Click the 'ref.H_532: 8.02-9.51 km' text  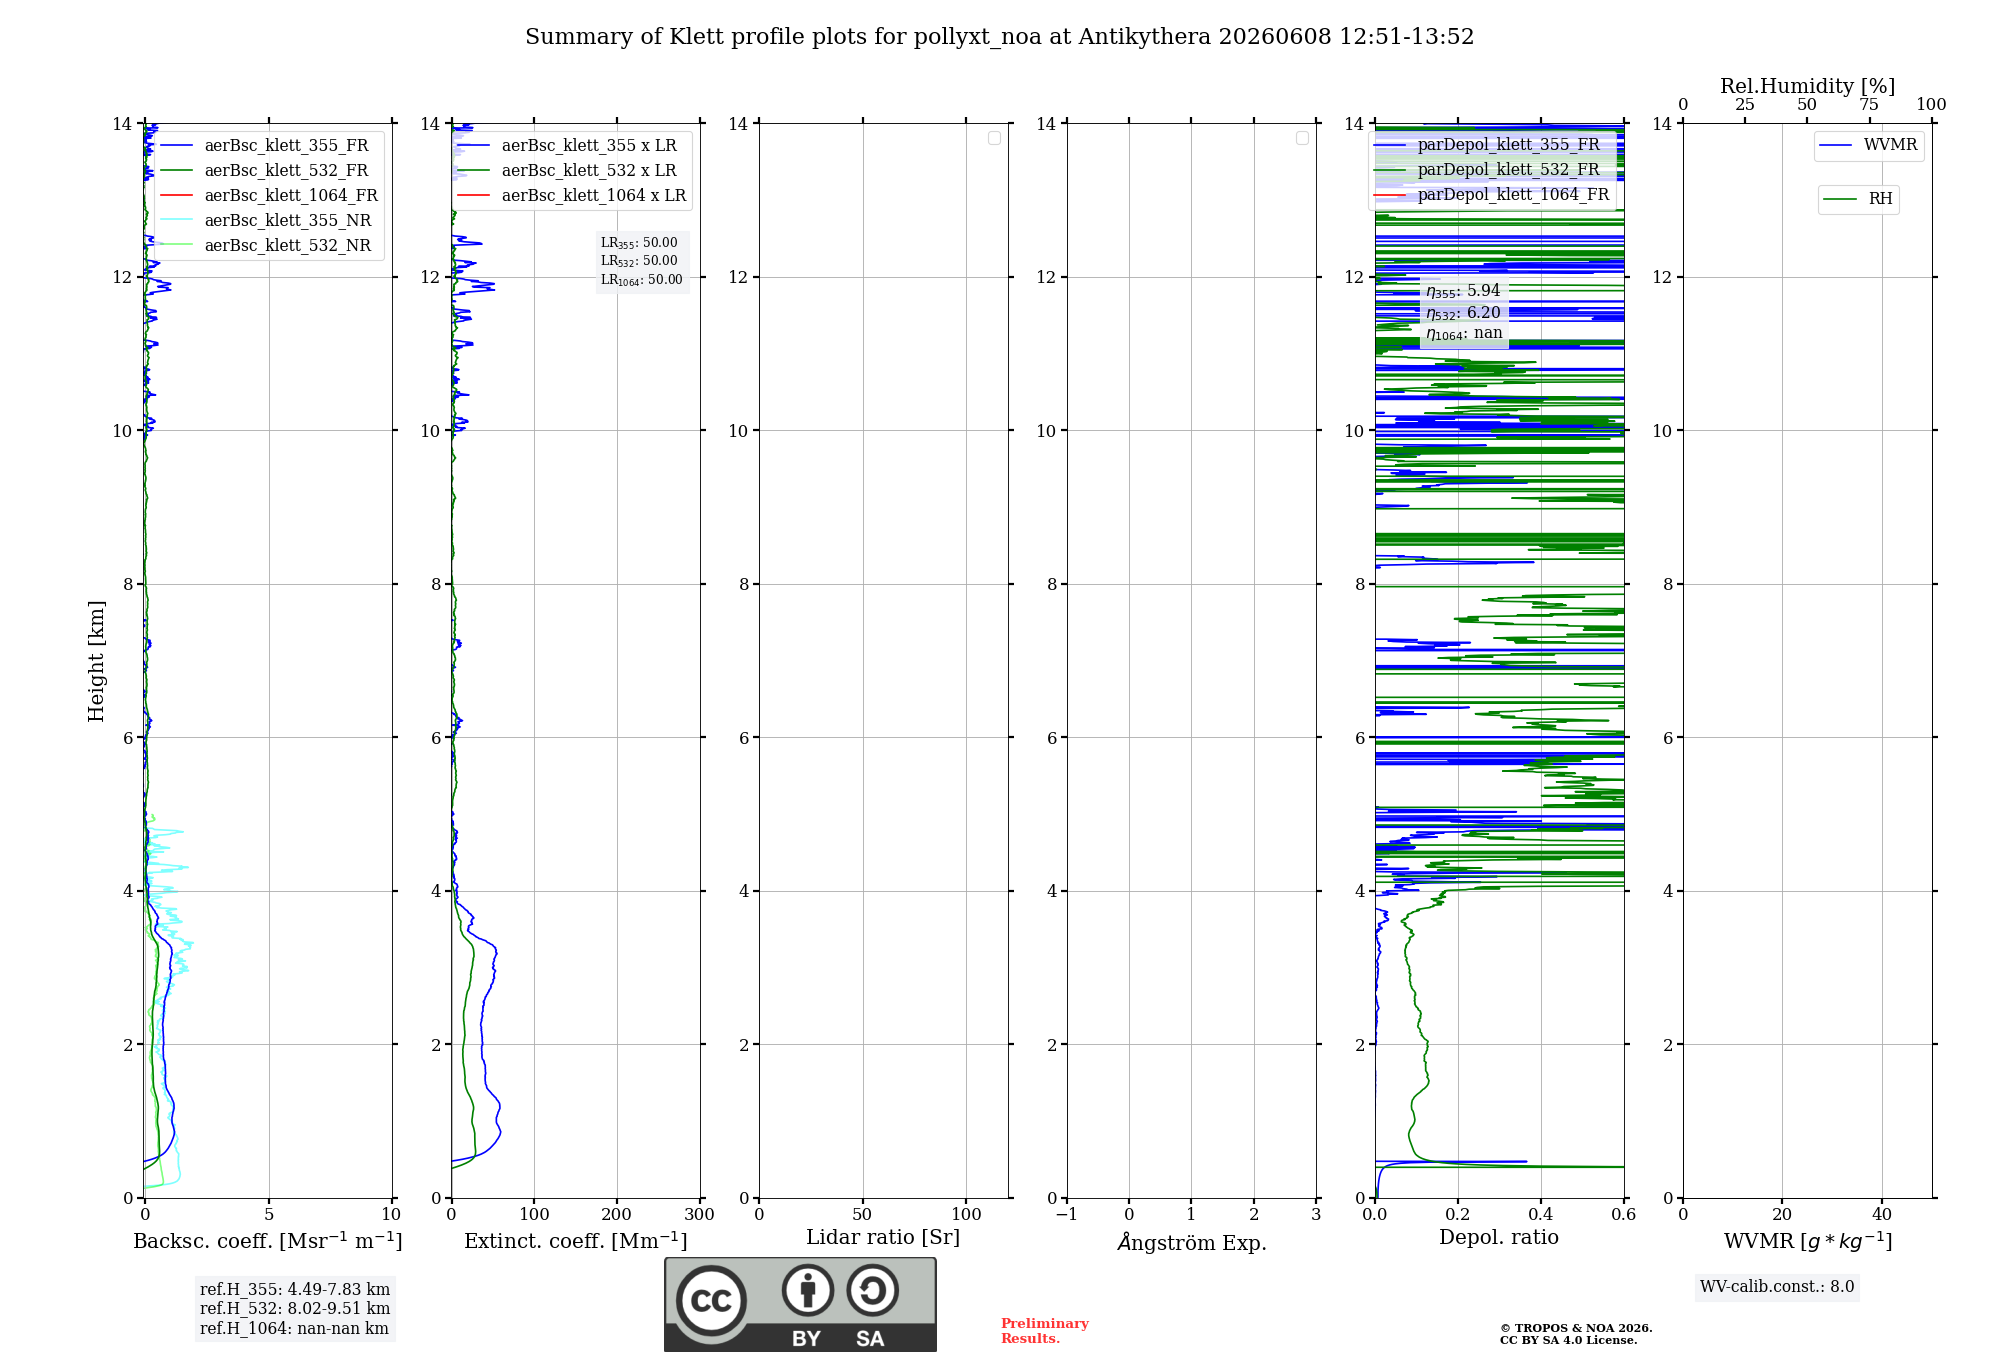click(x=295, y=1309)
